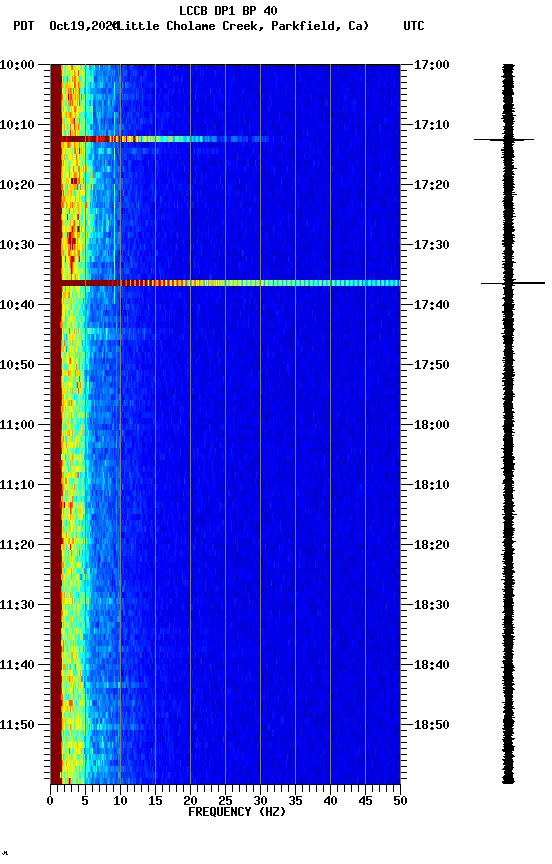
Task: Click the 17:20 UTC time label
Action: (x=432, y=185)
